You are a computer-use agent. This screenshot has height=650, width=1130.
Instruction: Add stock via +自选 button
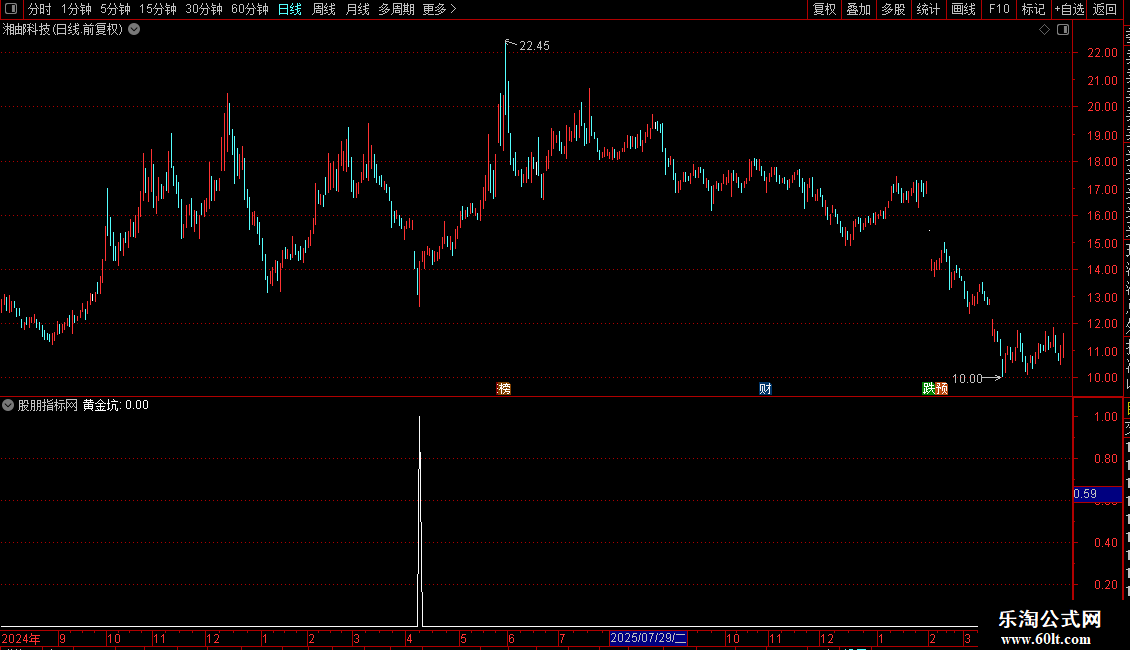point(1069,9)
